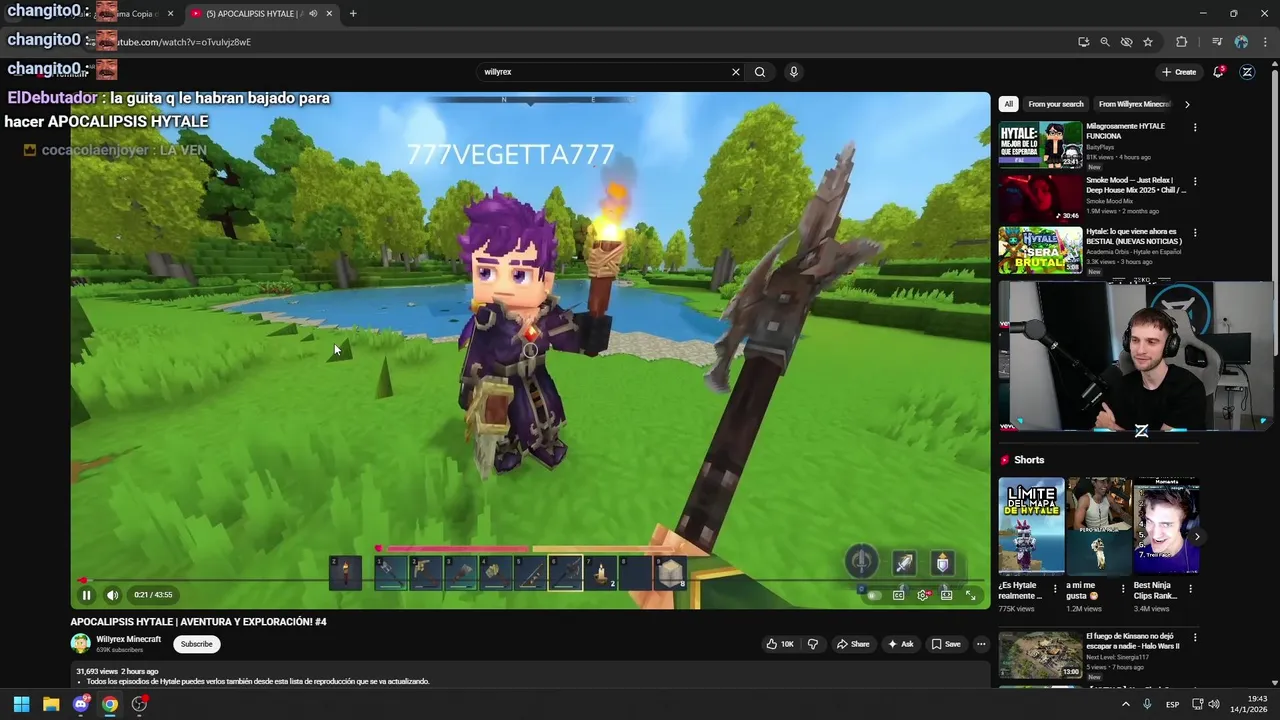Open El fuego de Kinsano Halo Wars video
This screenshot has height=720, width=1280.
tap(1040, 656)
